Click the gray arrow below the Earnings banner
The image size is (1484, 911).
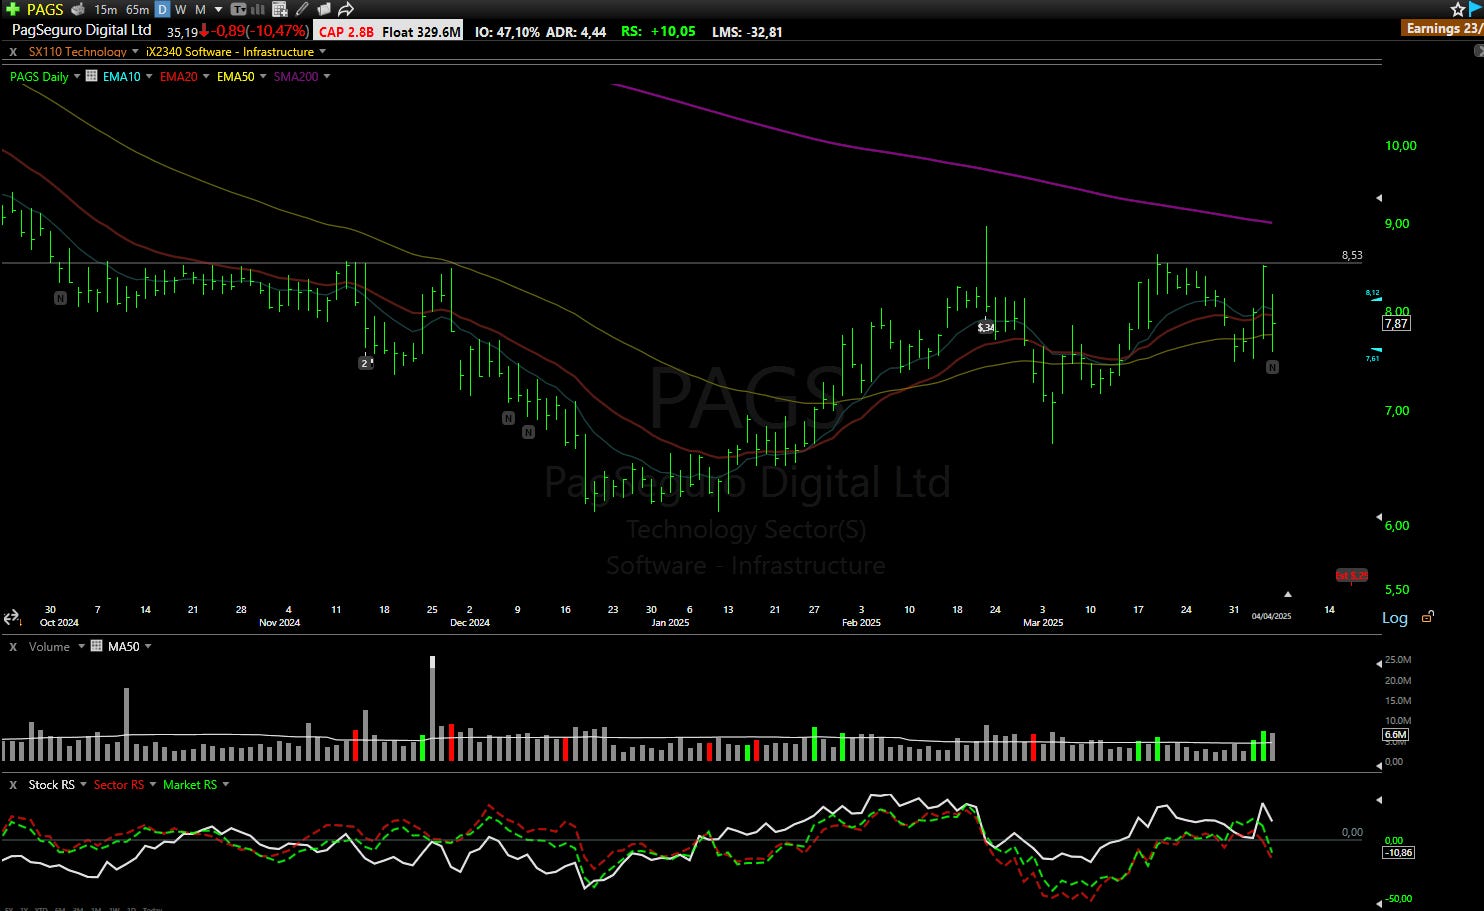(1478, 50)
